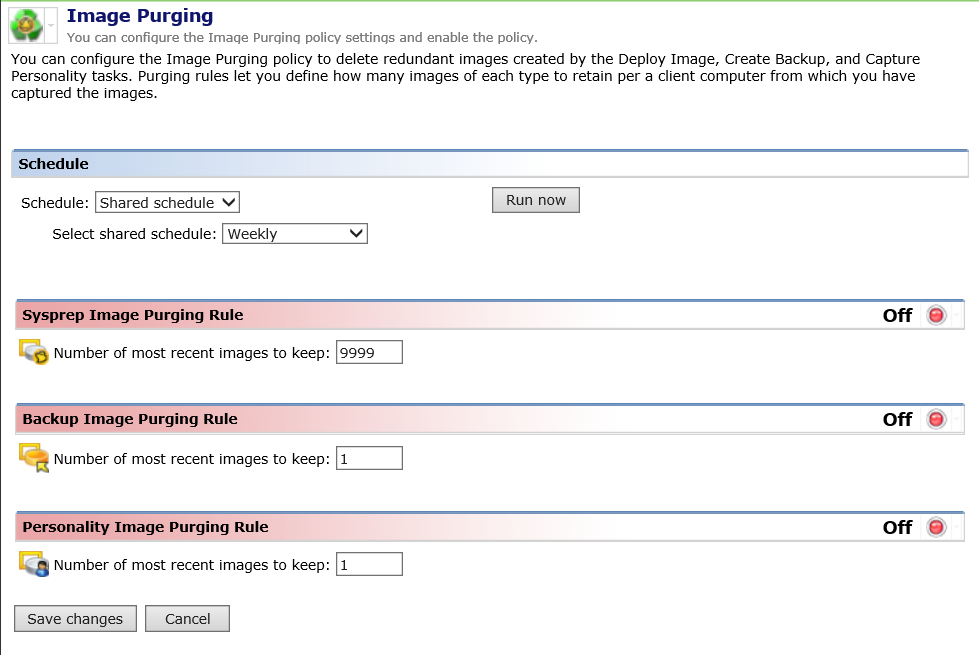The width and height of the screenshot is (979, 655).
Task: Open the Select shared schedule dropdown
Action: tap(295, 234)
